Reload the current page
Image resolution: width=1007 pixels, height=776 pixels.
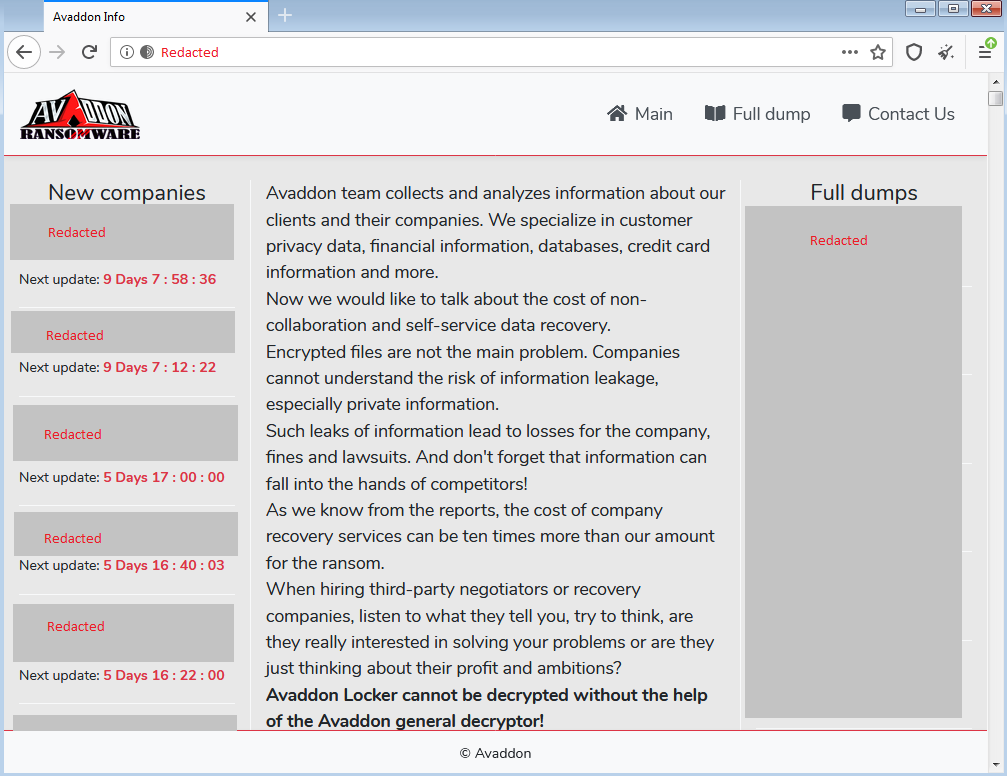pyautogui.click(x=89, y=52)
